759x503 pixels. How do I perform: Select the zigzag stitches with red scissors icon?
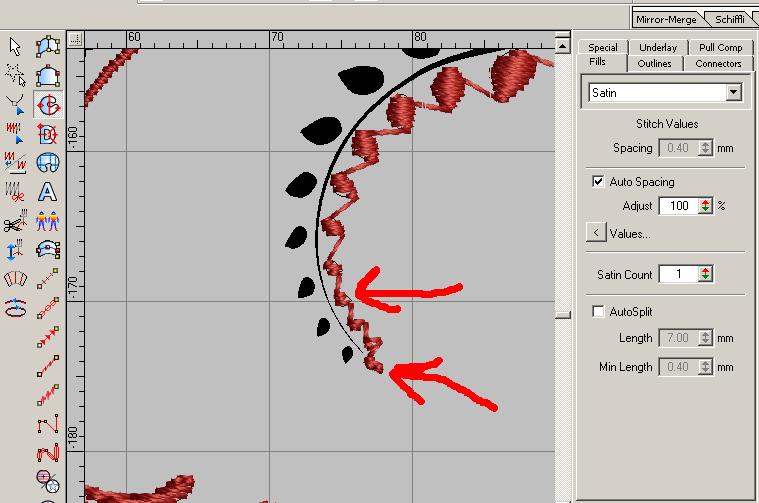[x=15, y=192]
